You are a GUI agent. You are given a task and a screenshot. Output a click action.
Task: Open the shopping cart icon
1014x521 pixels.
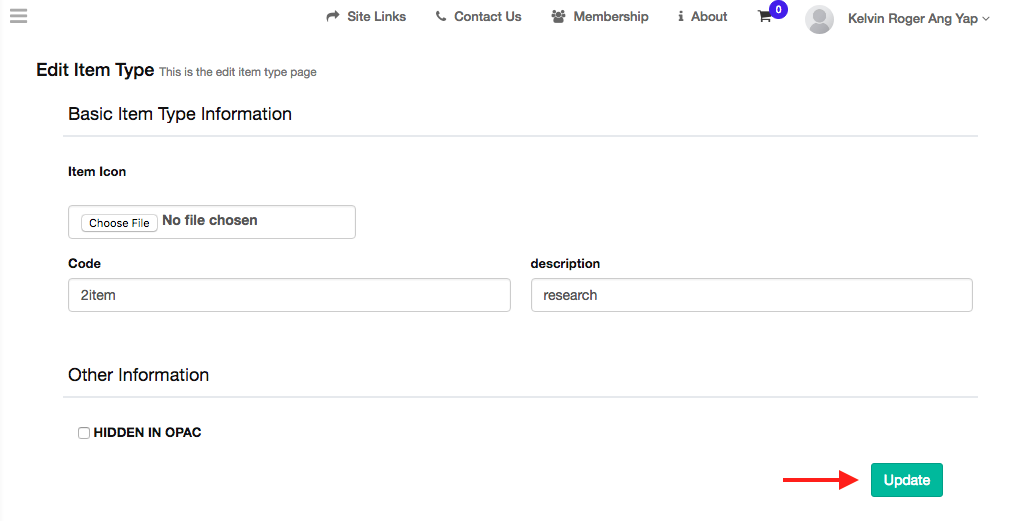764,17
